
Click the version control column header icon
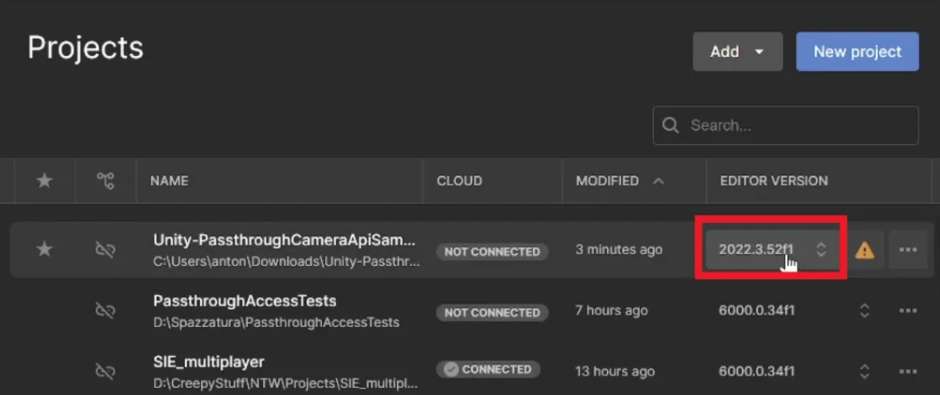click(x=106, y=180)
